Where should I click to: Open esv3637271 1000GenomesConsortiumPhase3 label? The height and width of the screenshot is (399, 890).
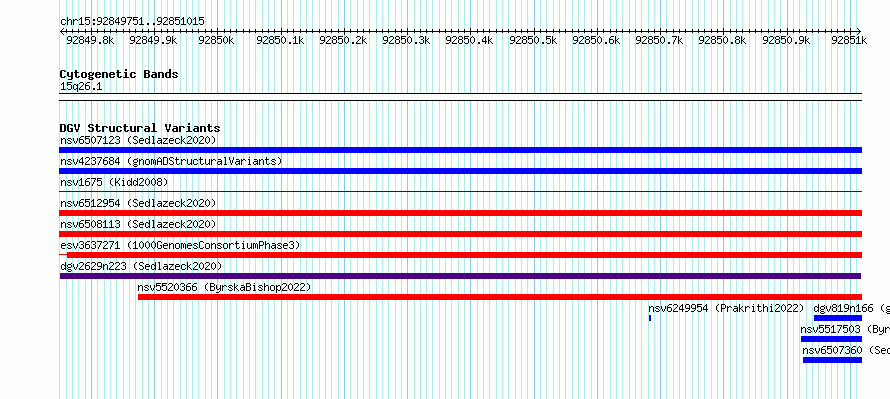(x=180, y=245)
